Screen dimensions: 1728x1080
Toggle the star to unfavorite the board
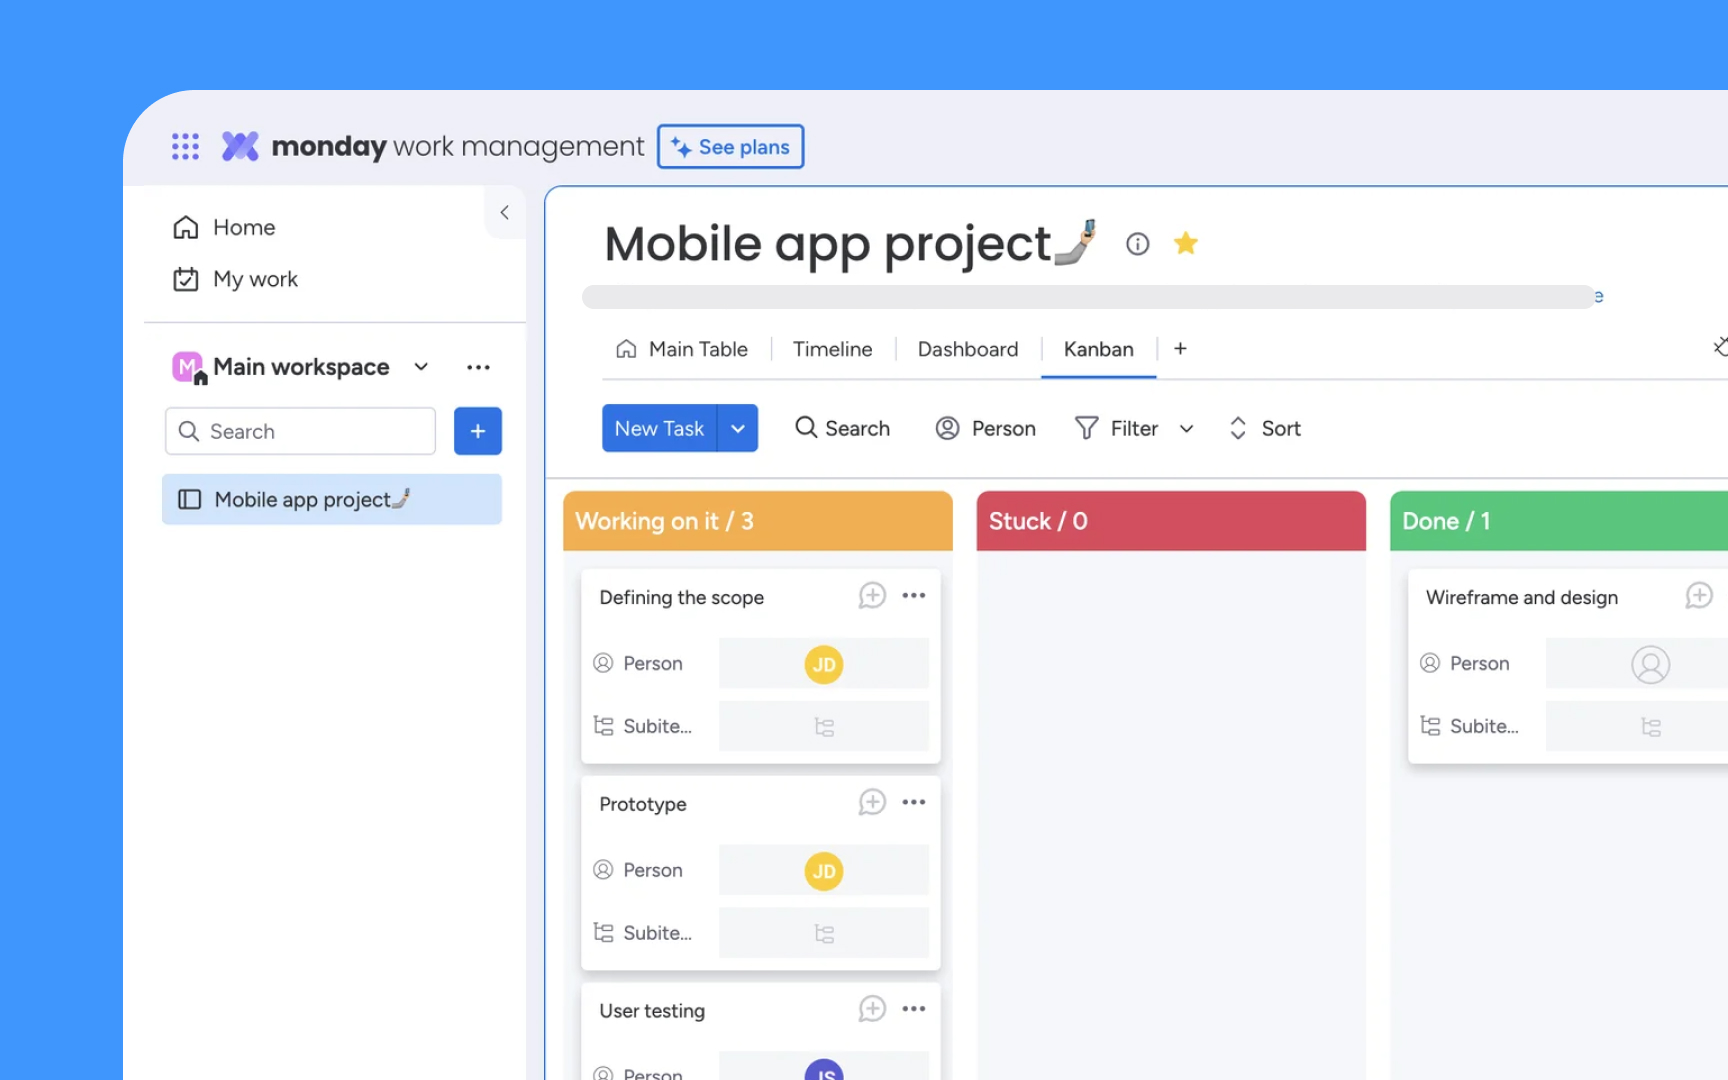pos(1186,243)
